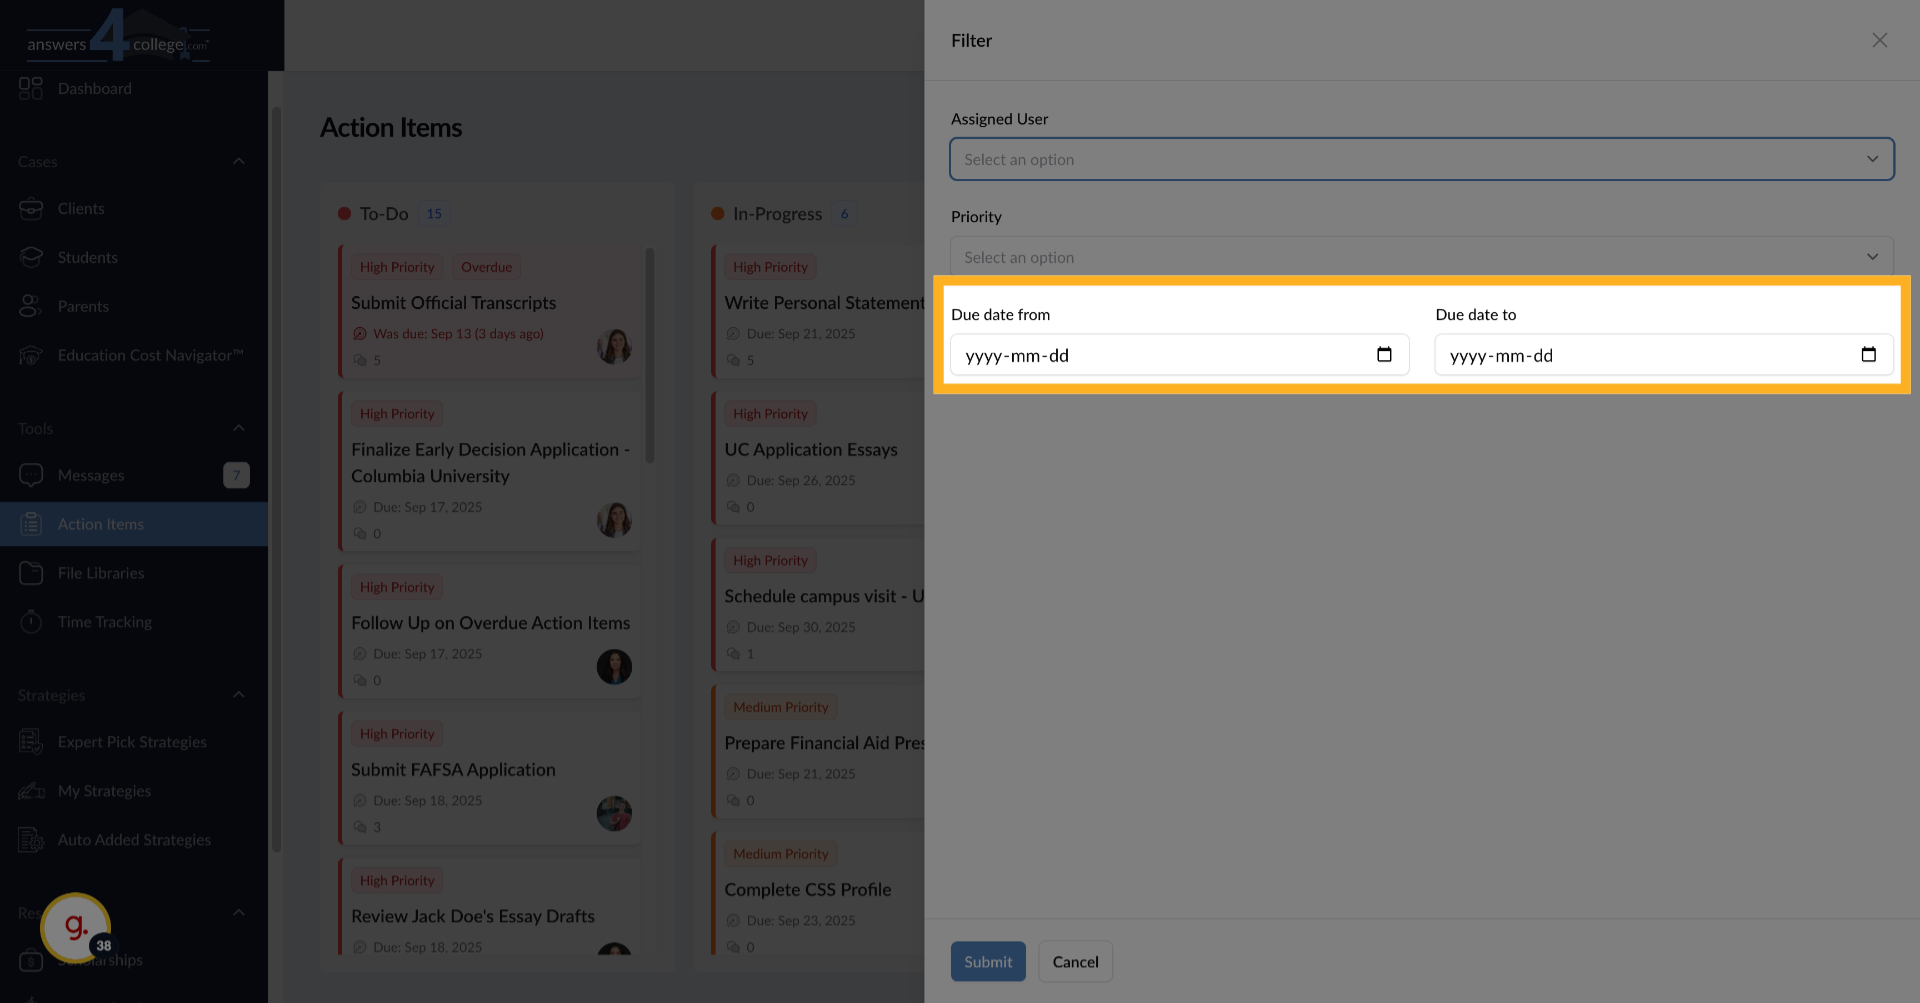The width and height of the screenshot is (1920, 1003).
Task: Open Messages showing 7 unread
Action: click(90, 475)
